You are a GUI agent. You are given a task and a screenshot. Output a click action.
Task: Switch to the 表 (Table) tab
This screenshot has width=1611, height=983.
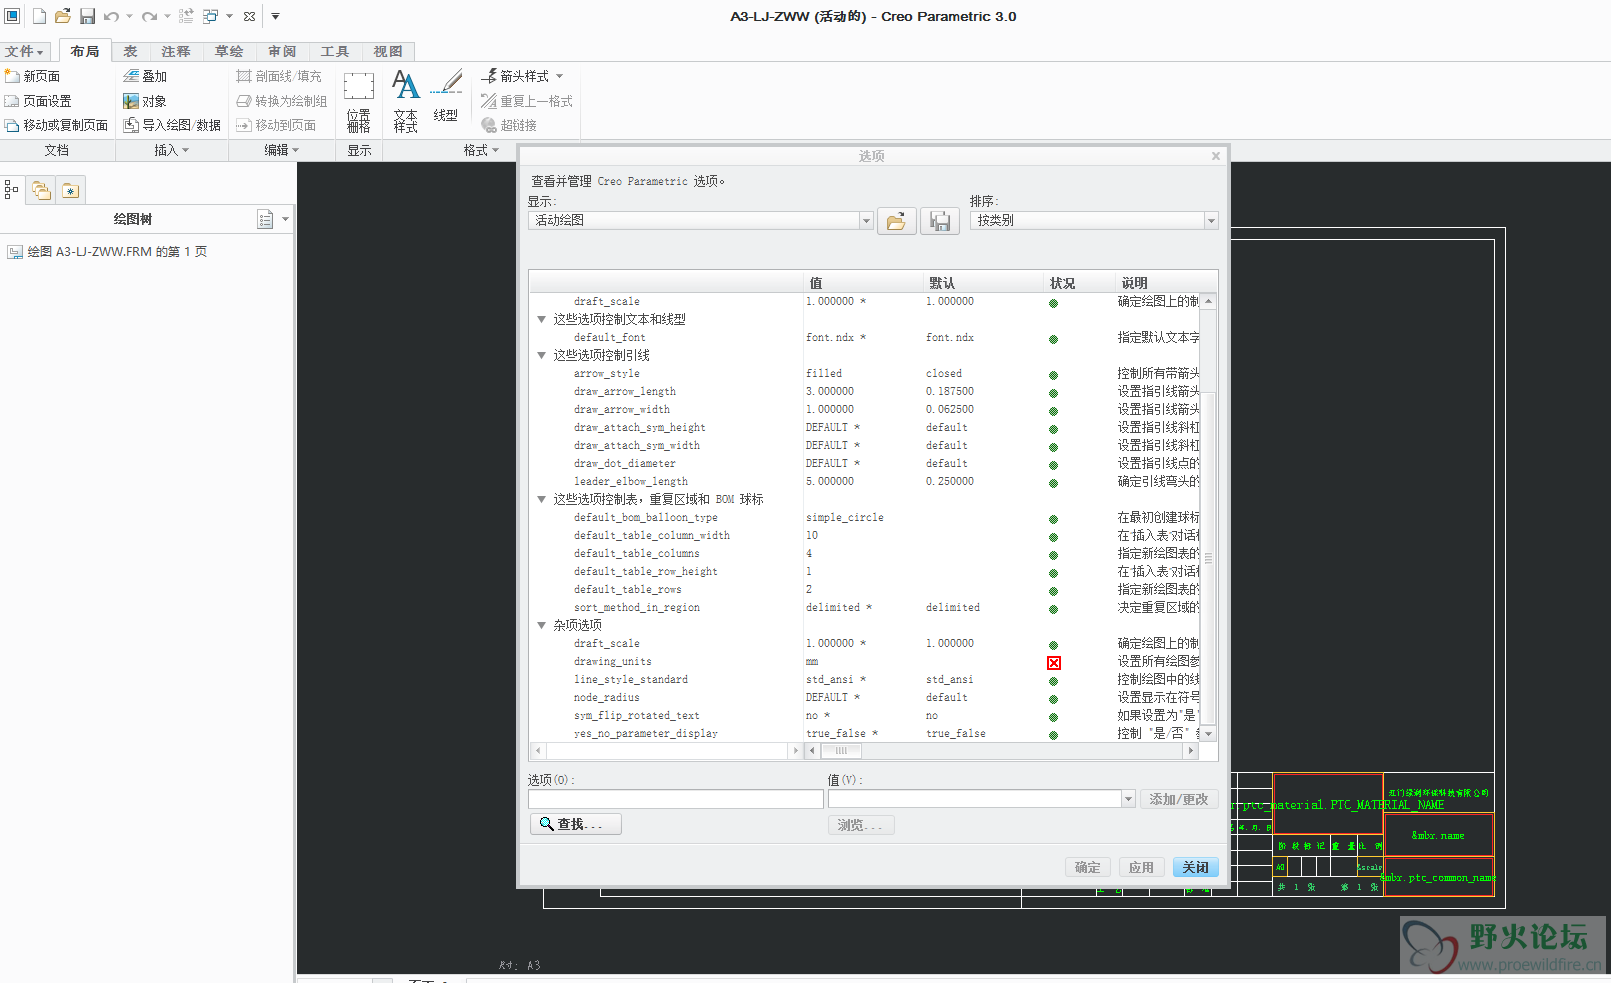(x=130, y=51)
